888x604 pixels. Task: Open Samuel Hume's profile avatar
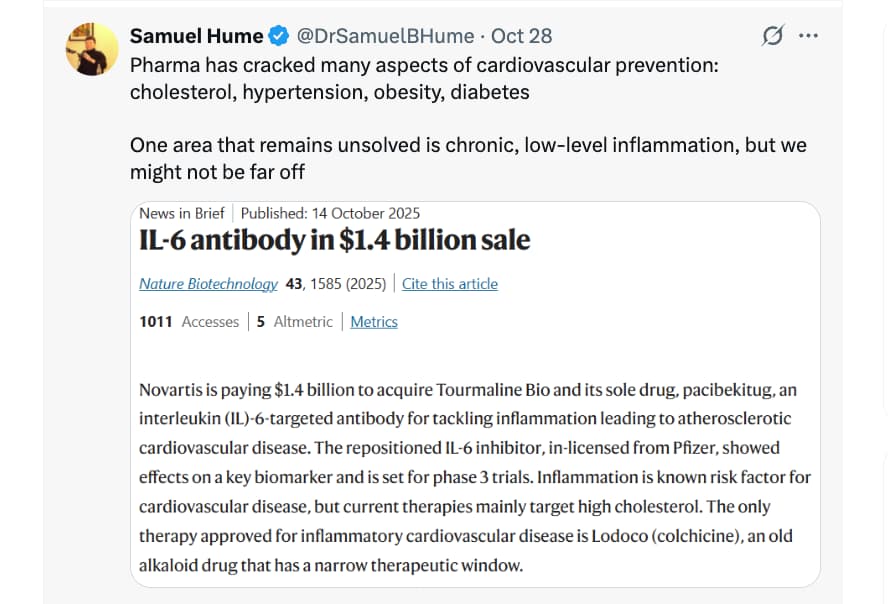tap(92, 48)
